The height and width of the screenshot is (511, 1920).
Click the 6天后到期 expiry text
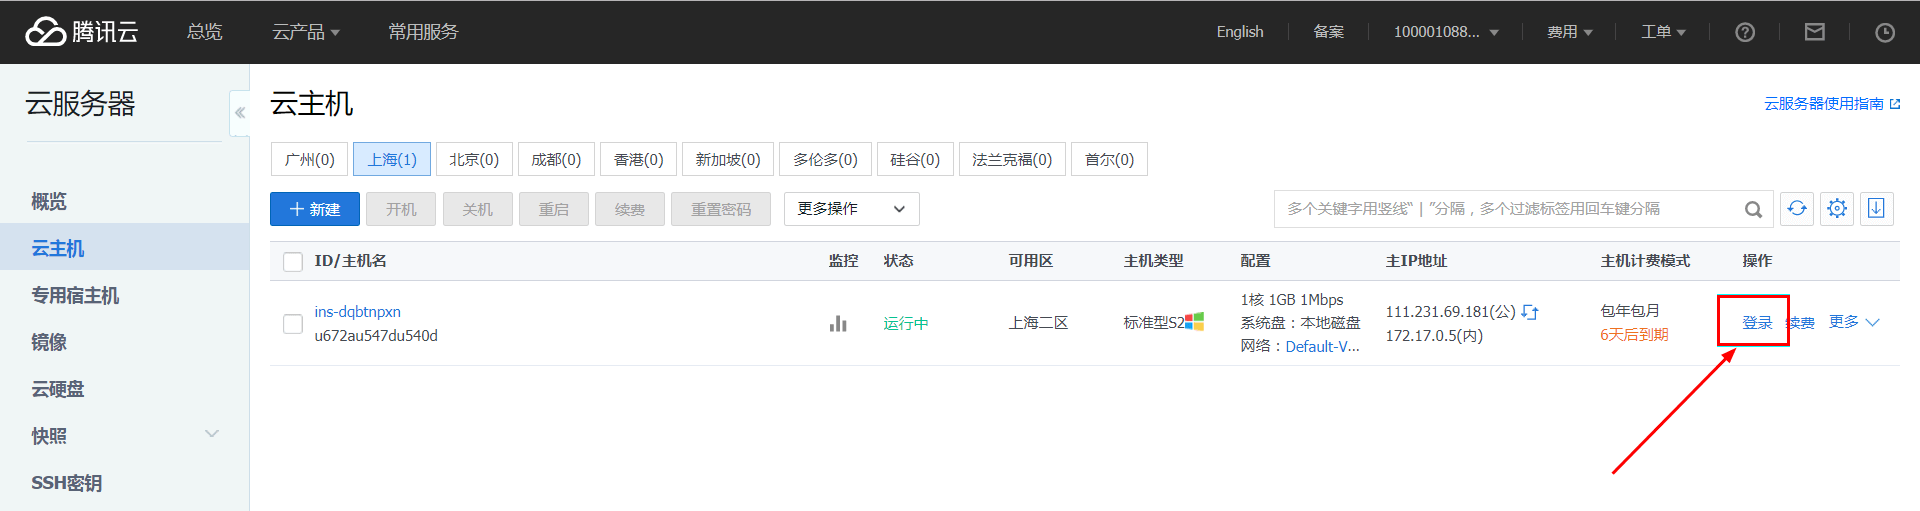(x=1634, y=335)
